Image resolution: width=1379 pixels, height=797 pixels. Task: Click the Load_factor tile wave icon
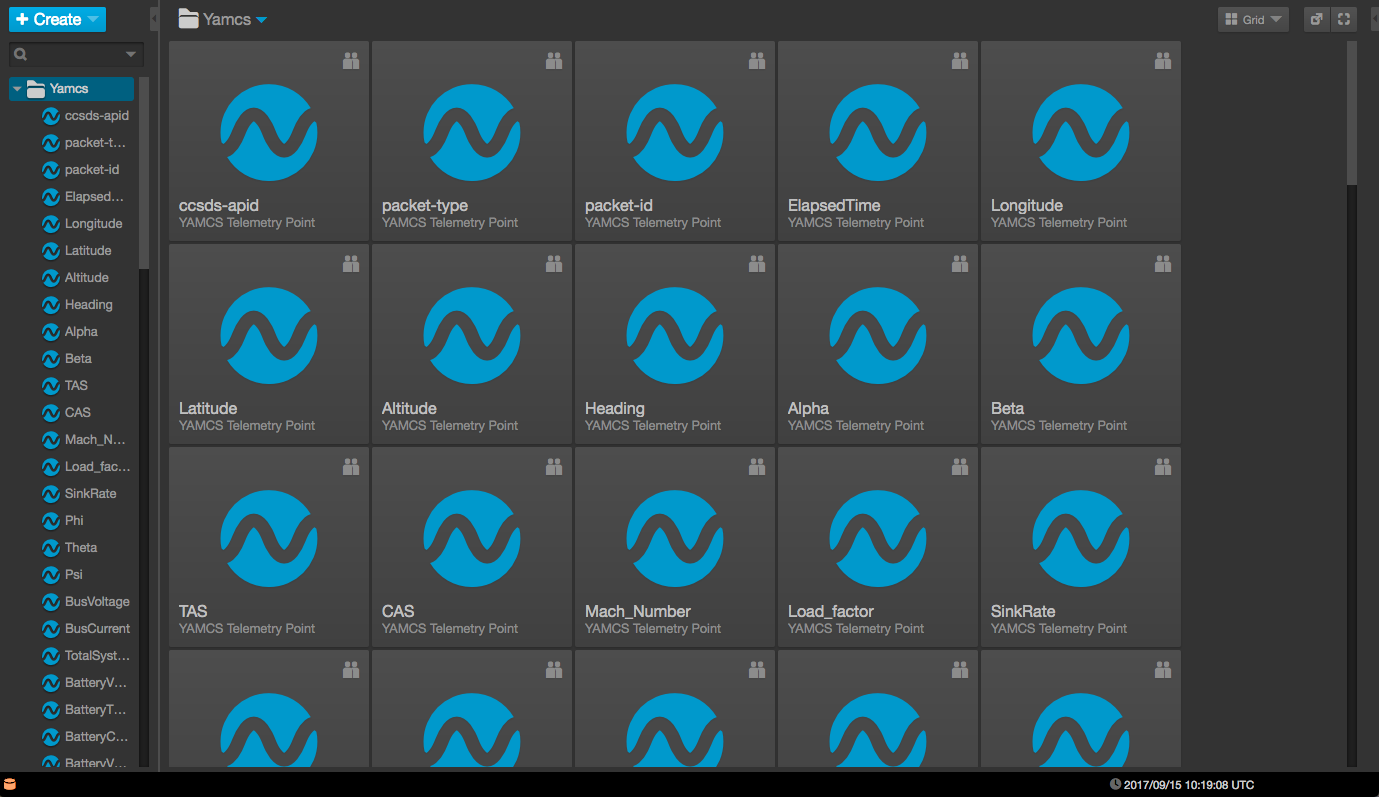point(878,539)
